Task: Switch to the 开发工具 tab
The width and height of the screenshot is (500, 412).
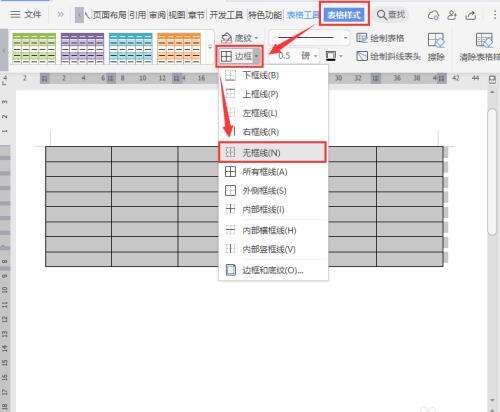Action: click(x=226, y=15)
